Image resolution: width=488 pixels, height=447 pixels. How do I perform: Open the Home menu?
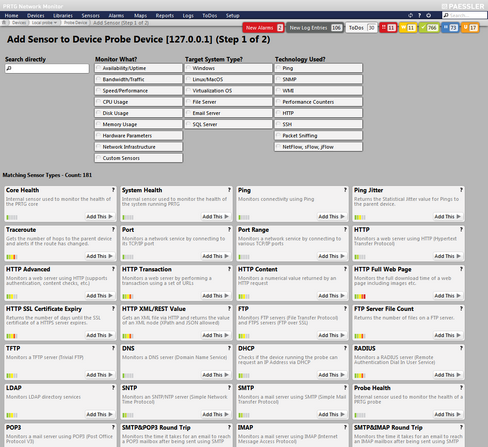tap(11, 15)
